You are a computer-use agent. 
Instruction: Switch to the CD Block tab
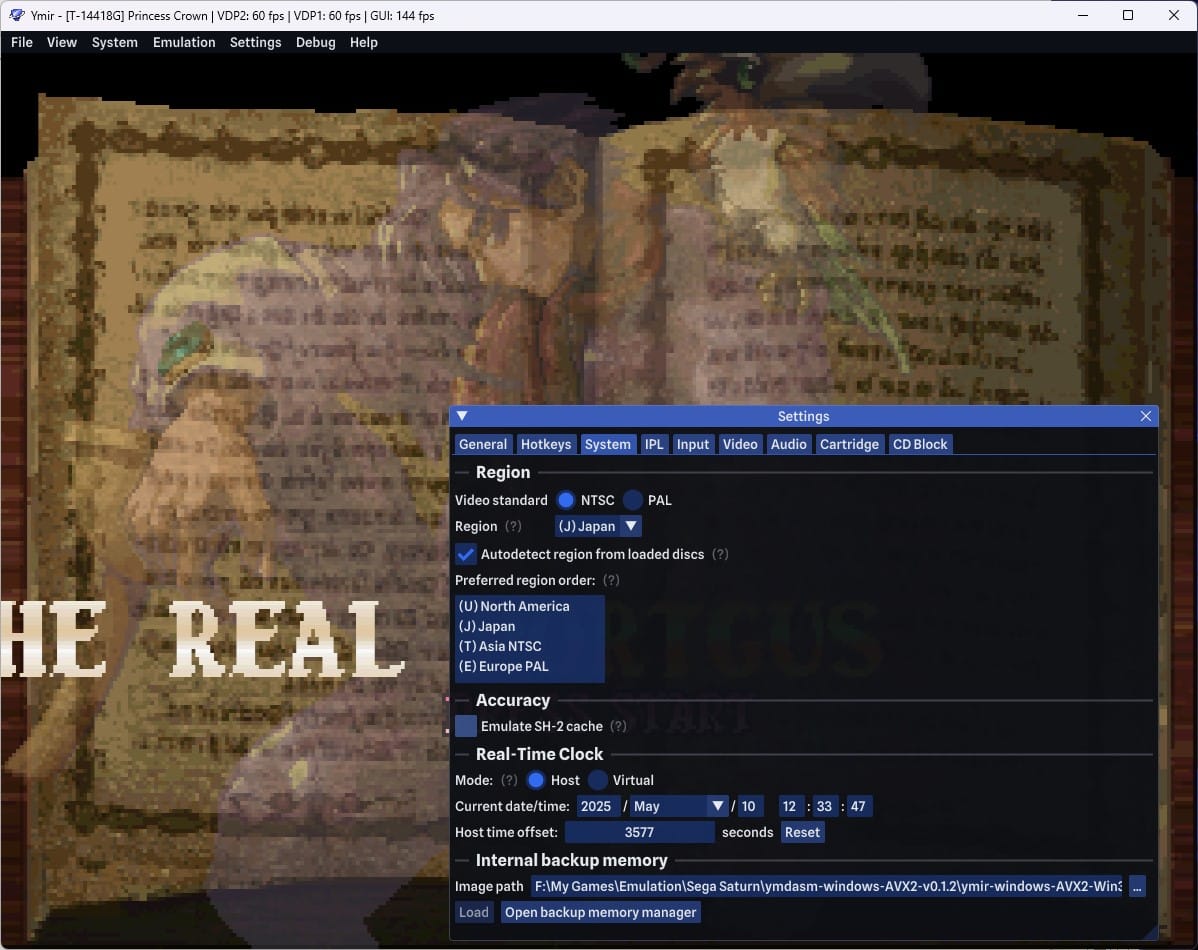pyautogui.click(x=919, y=444)
